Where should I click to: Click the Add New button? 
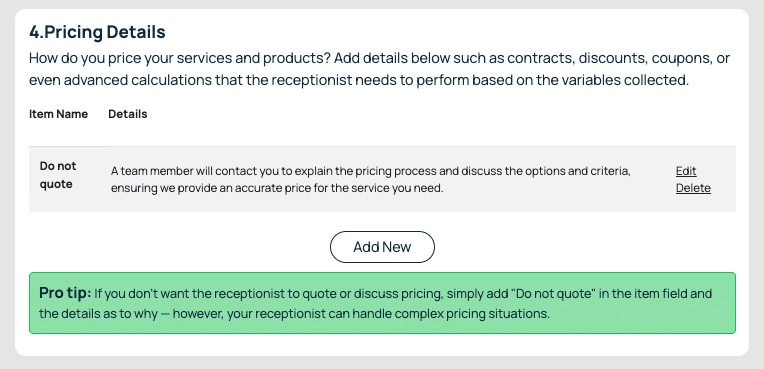[x=382, y=247]
